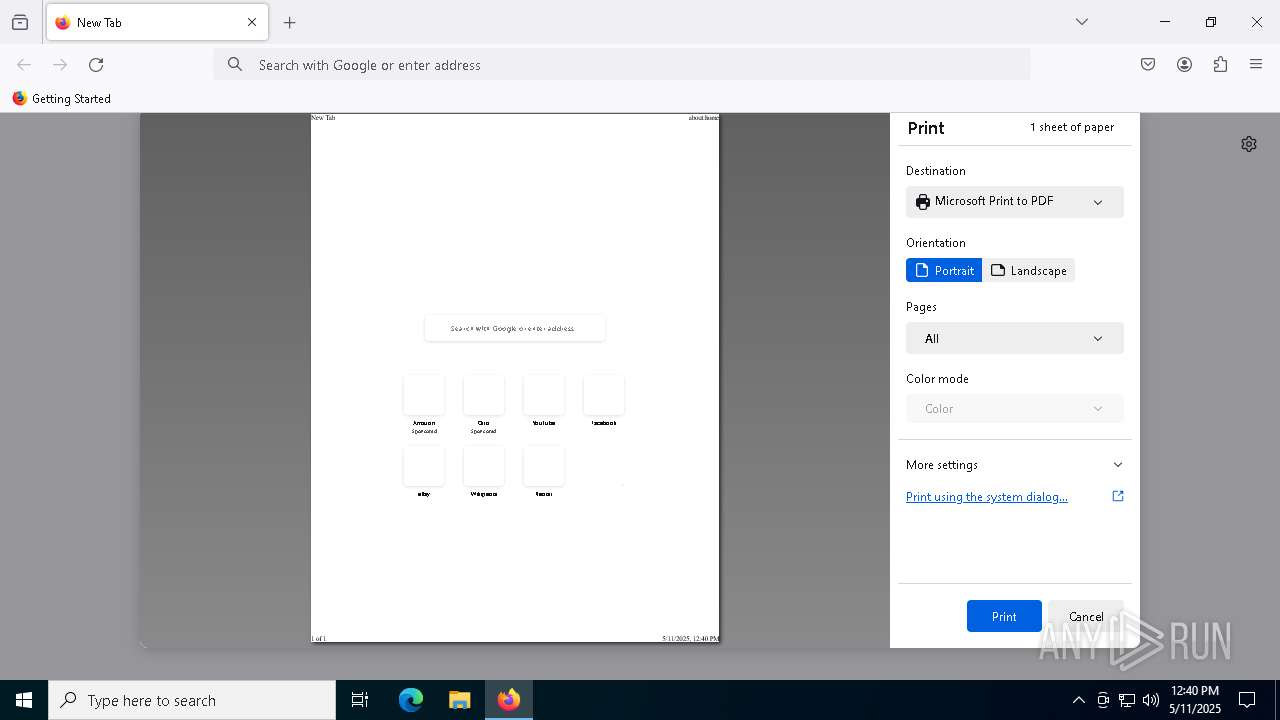Reload the current page
This screenshot has height=720, width=1280.
pos(96,65)
